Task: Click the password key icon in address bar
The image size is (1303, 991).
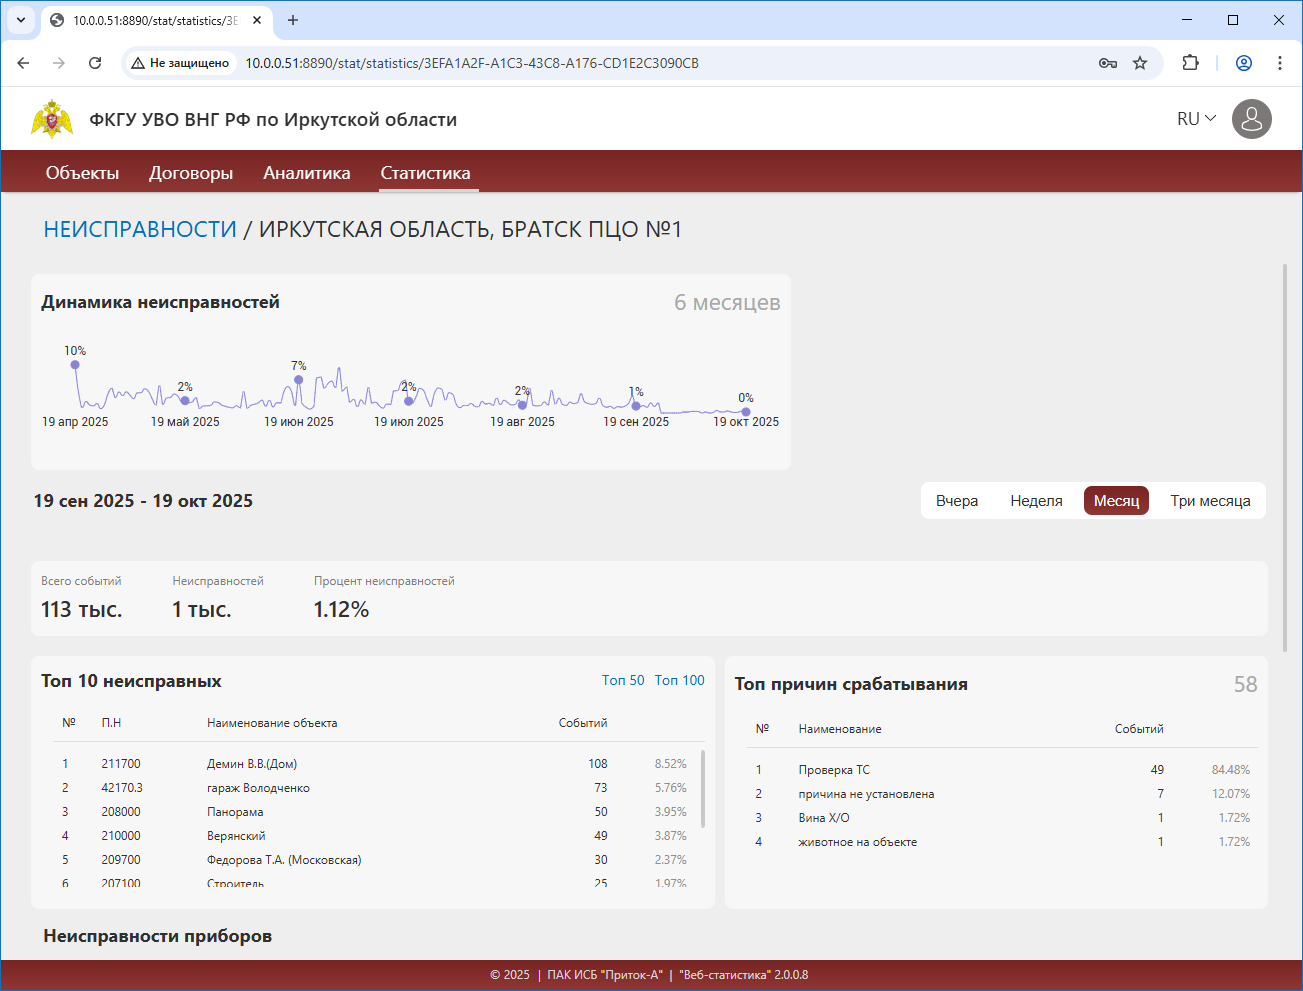Action: (x=1108, y=63)
